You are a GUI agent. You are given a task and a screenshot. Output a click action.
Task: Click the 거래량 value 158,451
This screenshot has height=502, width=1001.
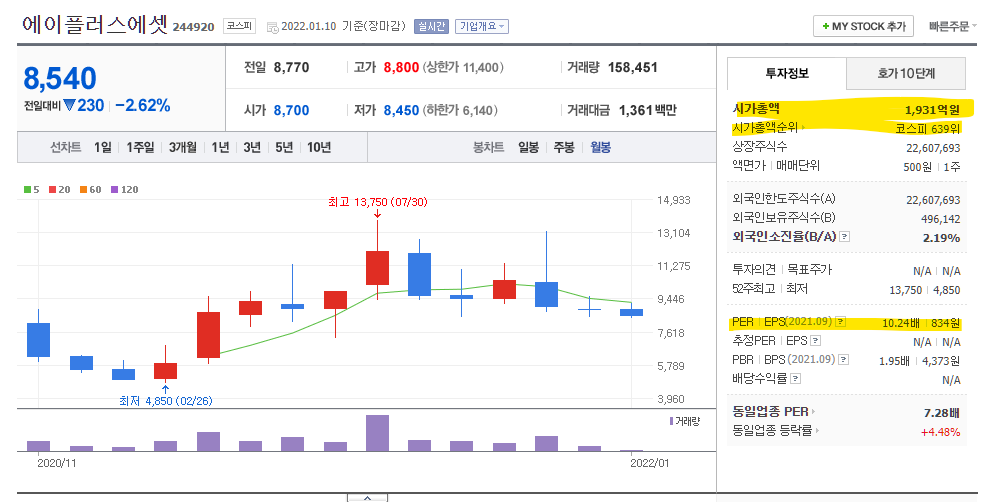pyautogui.click(x=632, y=67)
